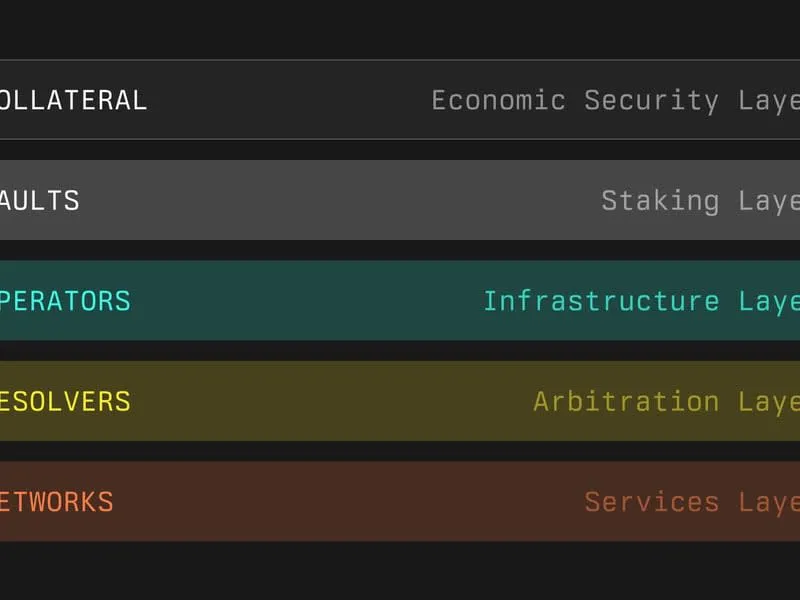
Task: Click the orange NETWORKS label
Action: point(57,501)
